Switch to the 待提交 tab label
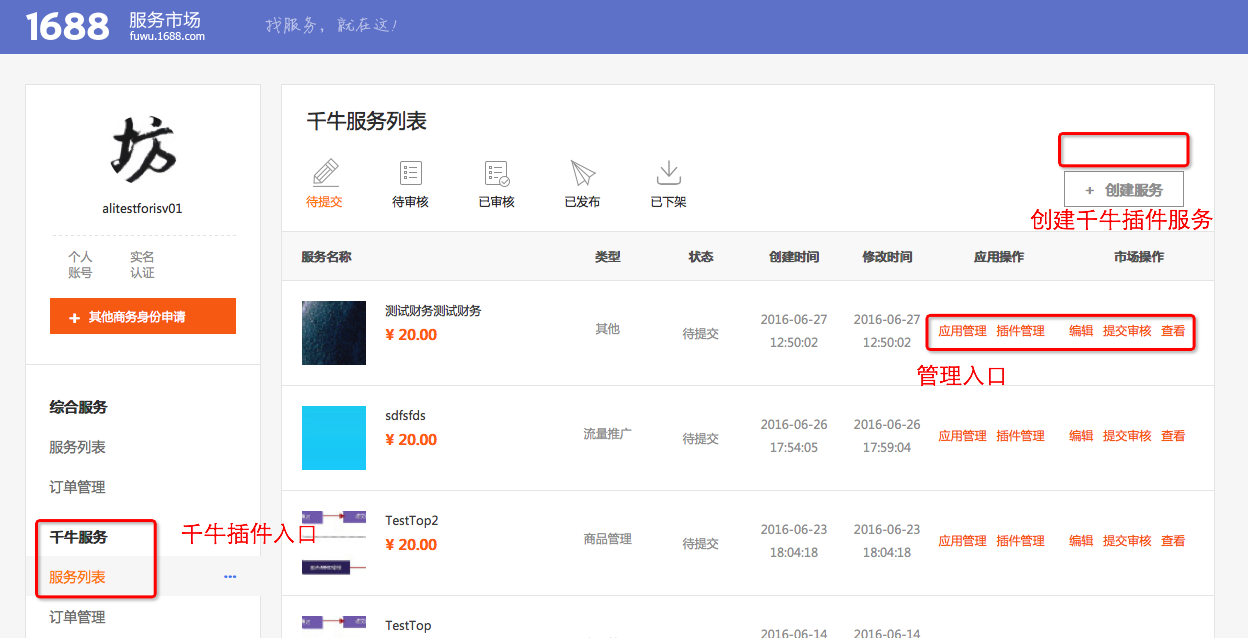This screenshot has height=638, width=1248. (x=325, y=202)
